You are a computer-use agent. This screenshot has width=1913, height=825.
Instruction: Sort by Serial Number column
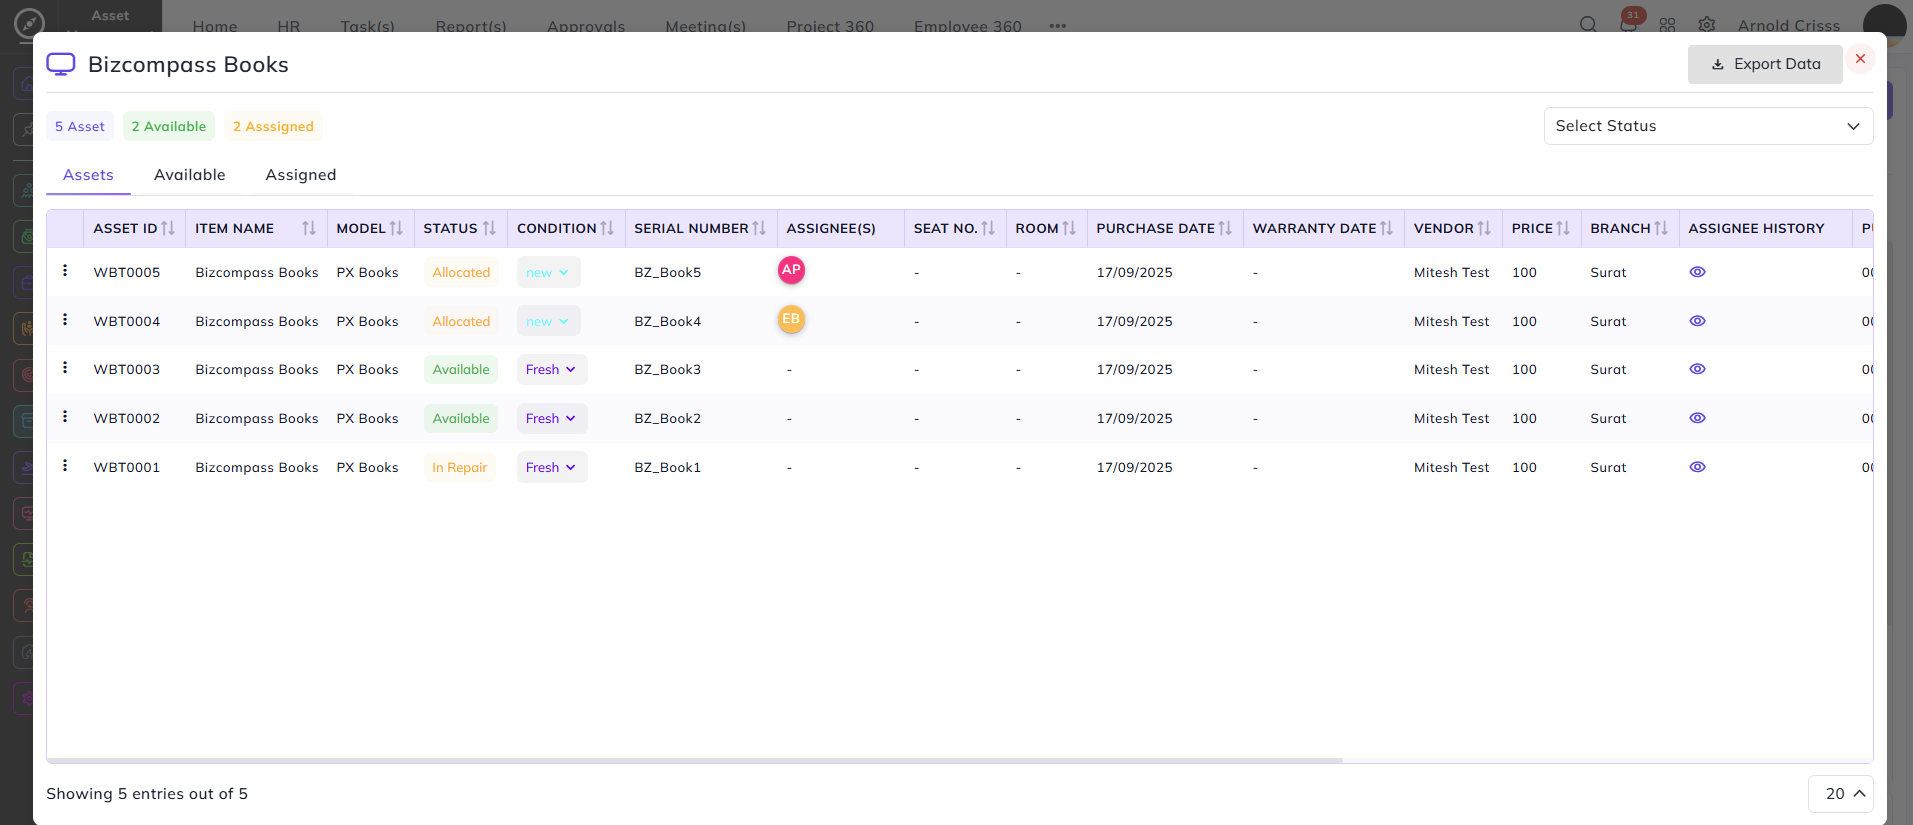pyautogui.click(x=759, y=228)
